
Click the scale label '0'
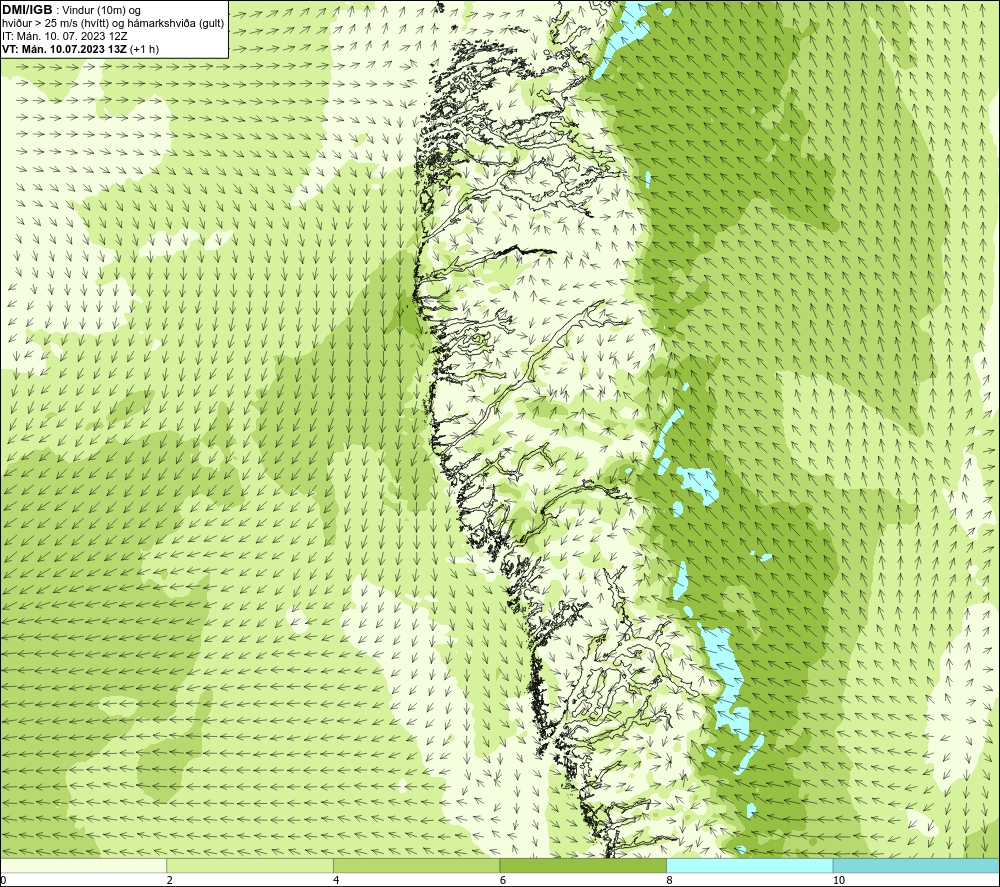tap(3, 880)
